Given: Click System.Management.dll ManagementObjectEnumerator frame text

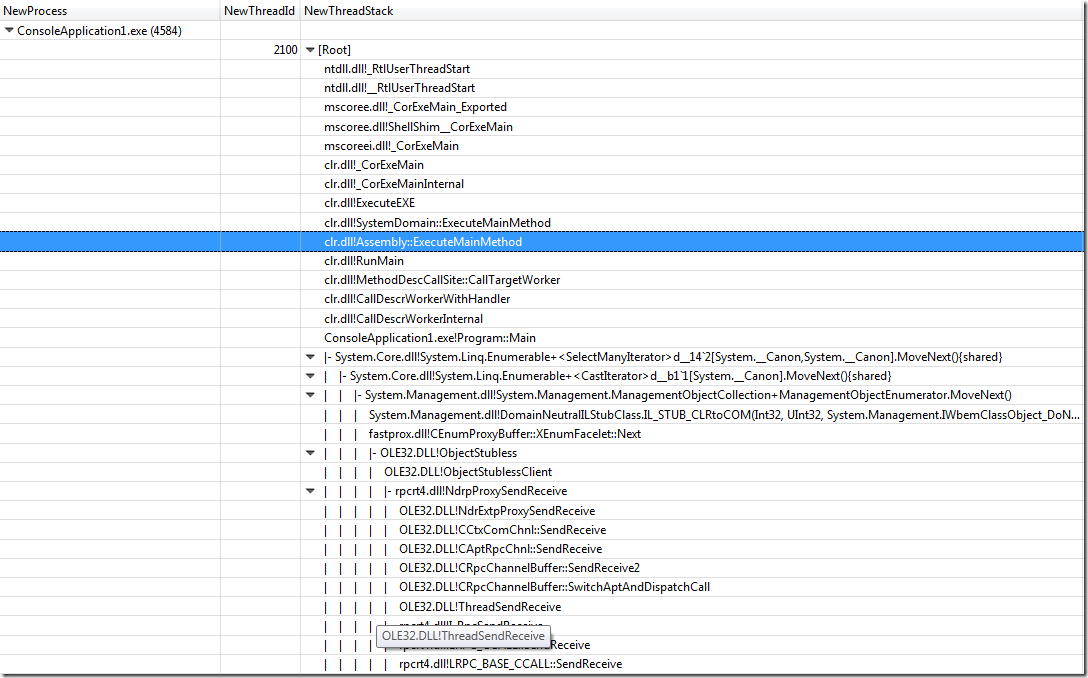Looking at the screenshot, I should coord(688,395).
